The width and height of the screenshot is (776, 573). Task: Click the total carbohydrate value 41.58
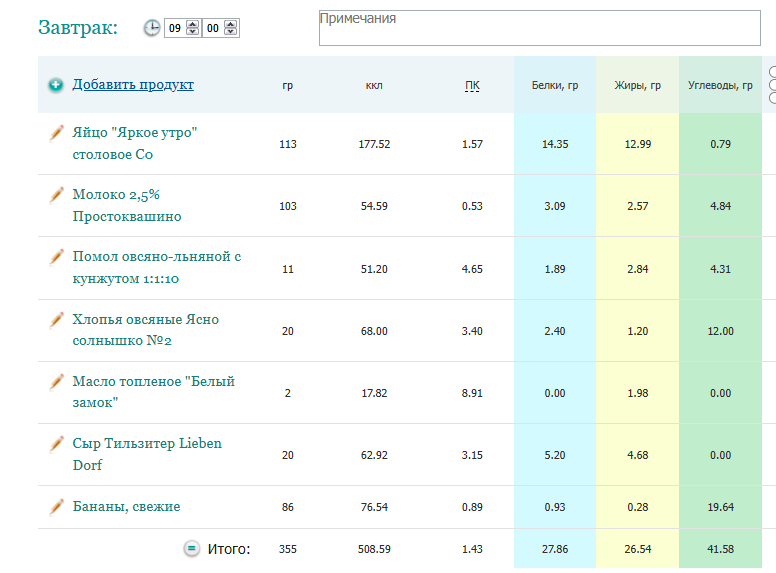(720, 549)
